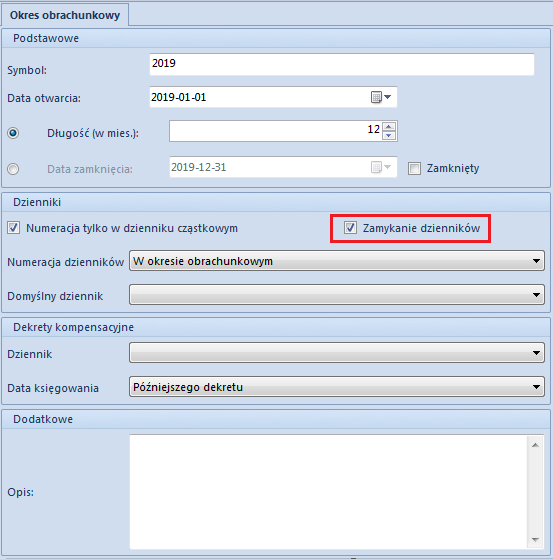
Task: Click the Opis scrollbar down arrow
Action: click(535, 539)
